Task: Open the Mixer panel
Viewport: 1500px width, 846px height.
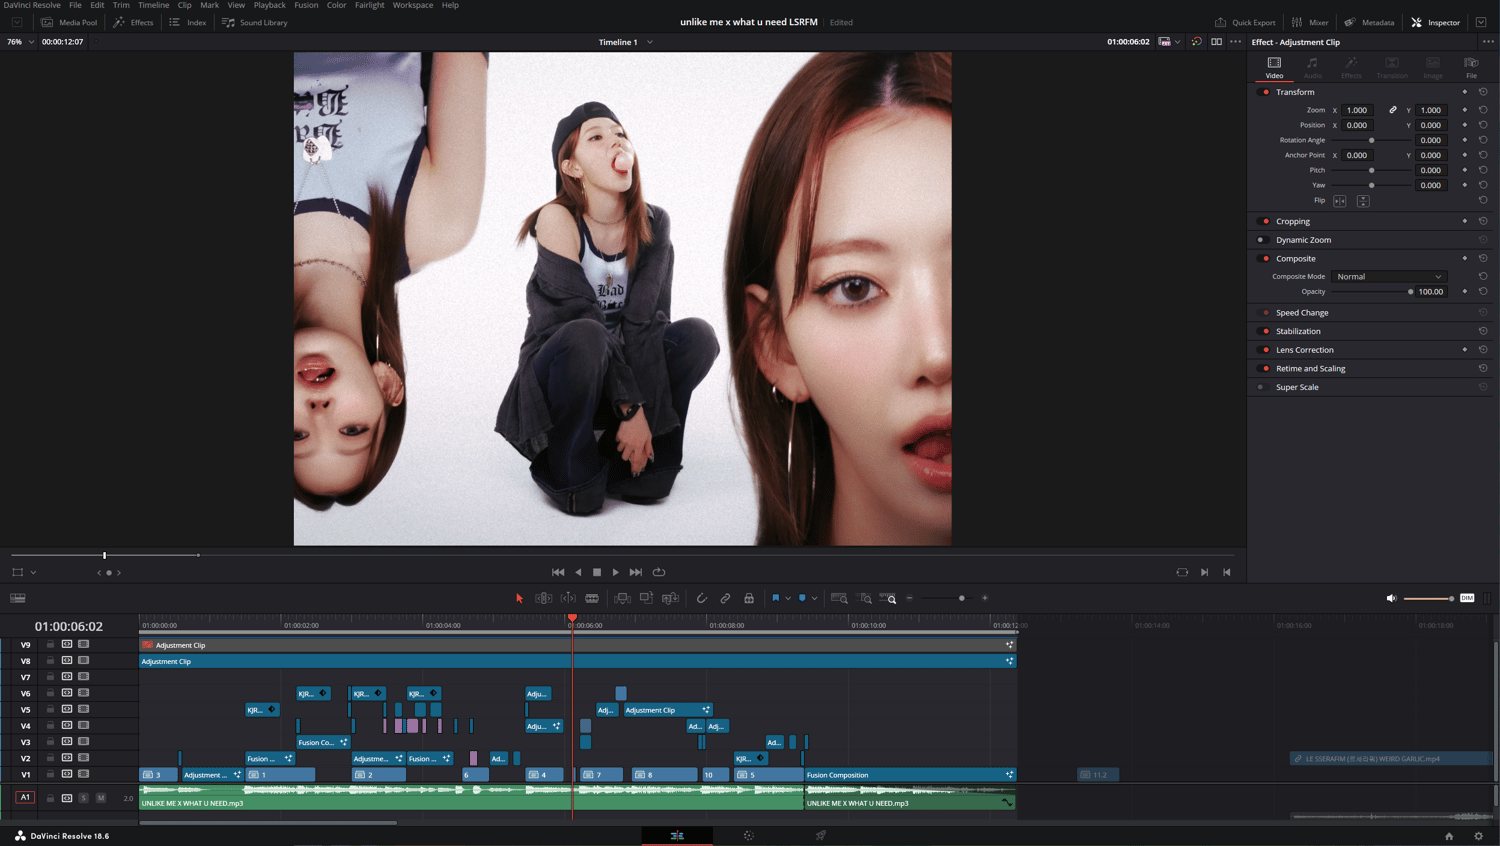Action: point(1310,22)
